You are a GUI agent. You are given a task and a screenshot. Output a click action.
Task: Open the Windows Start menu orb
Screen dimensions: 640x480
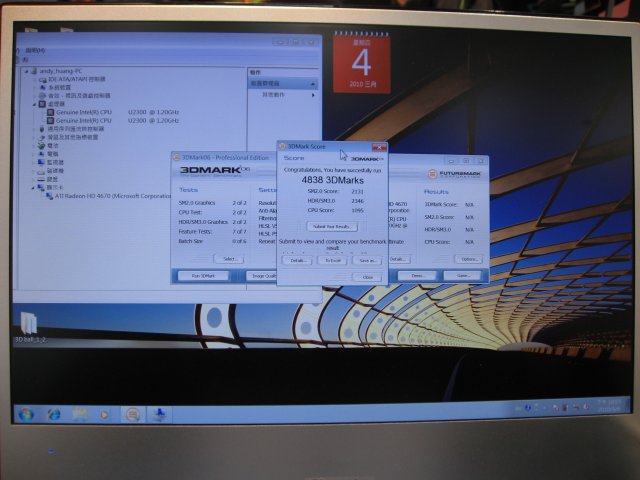26,415
